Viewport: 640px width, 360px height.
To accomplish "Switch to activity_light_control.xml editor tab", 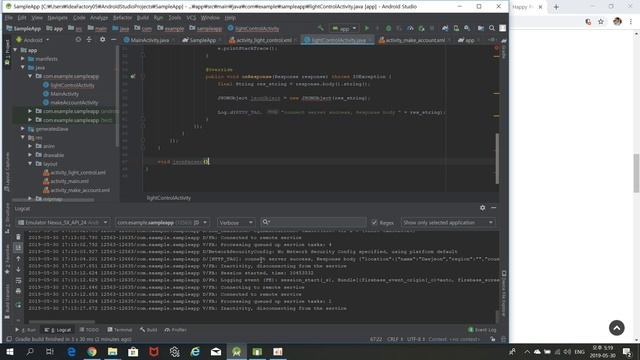I will coord(264,40).
